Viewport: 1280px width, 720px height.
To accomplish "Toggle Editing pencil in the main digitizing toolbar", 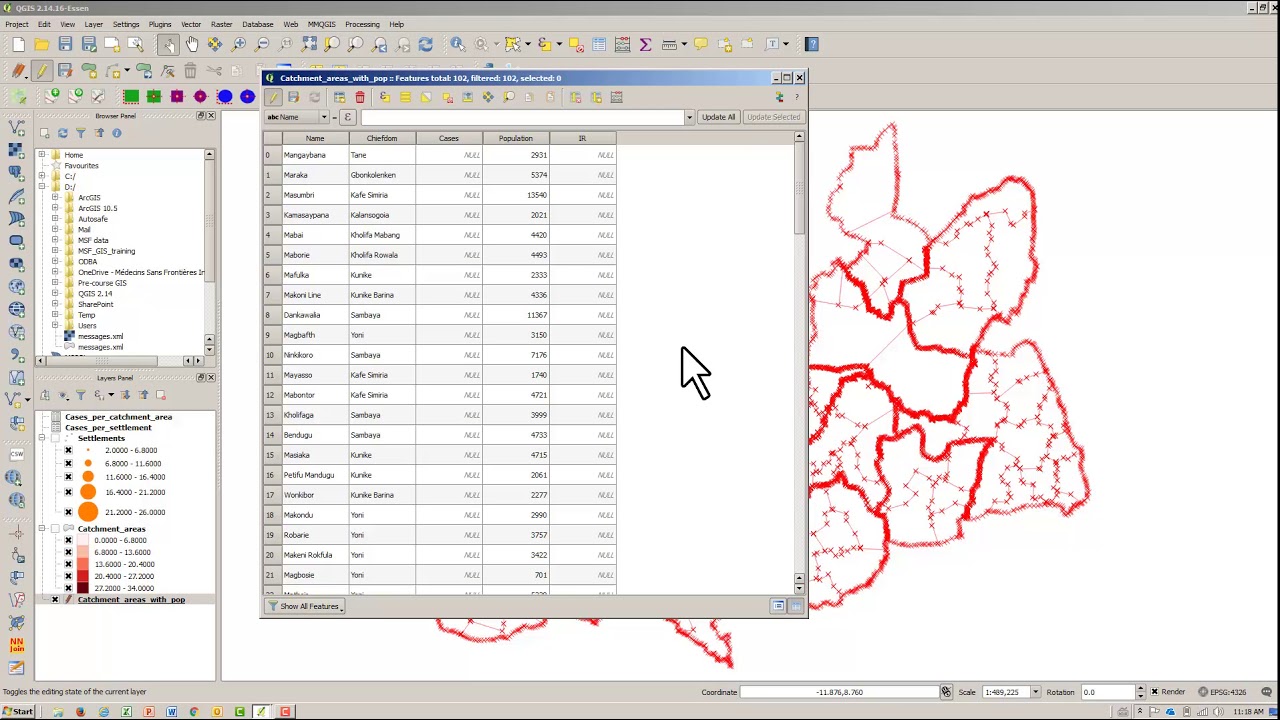I will (42, 71).
